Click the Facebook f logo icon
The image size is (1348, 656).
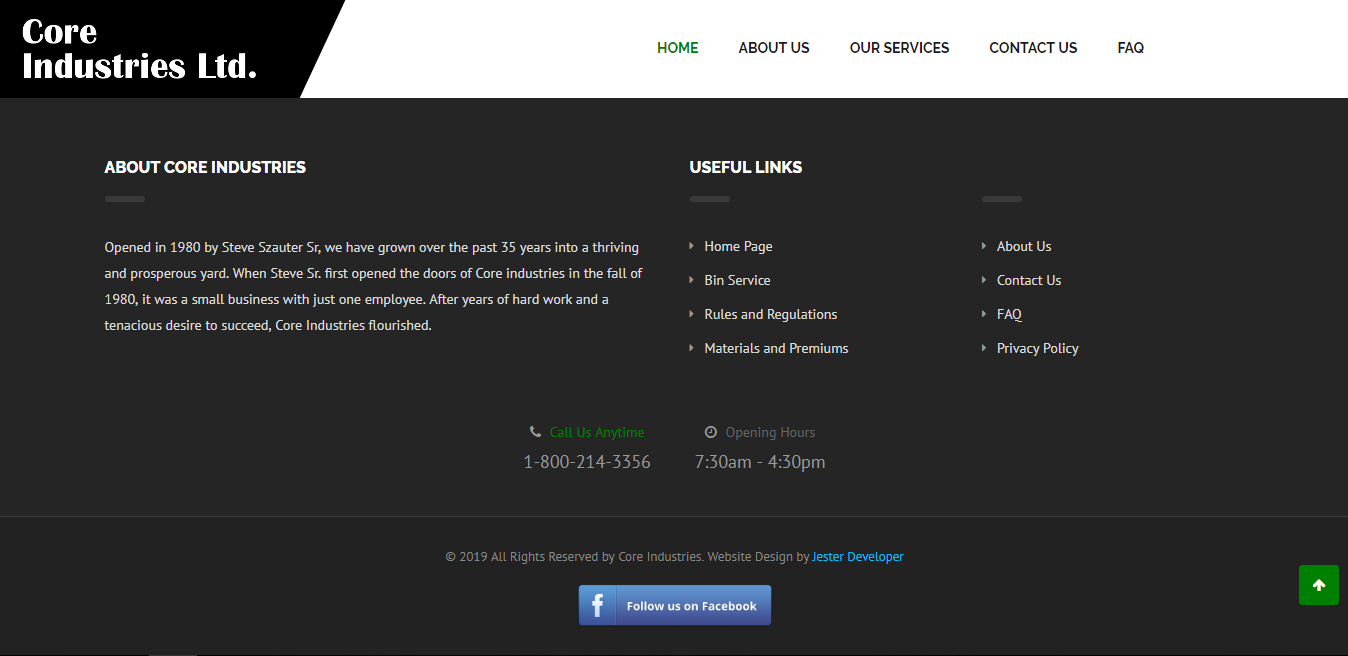pos(597,605)
